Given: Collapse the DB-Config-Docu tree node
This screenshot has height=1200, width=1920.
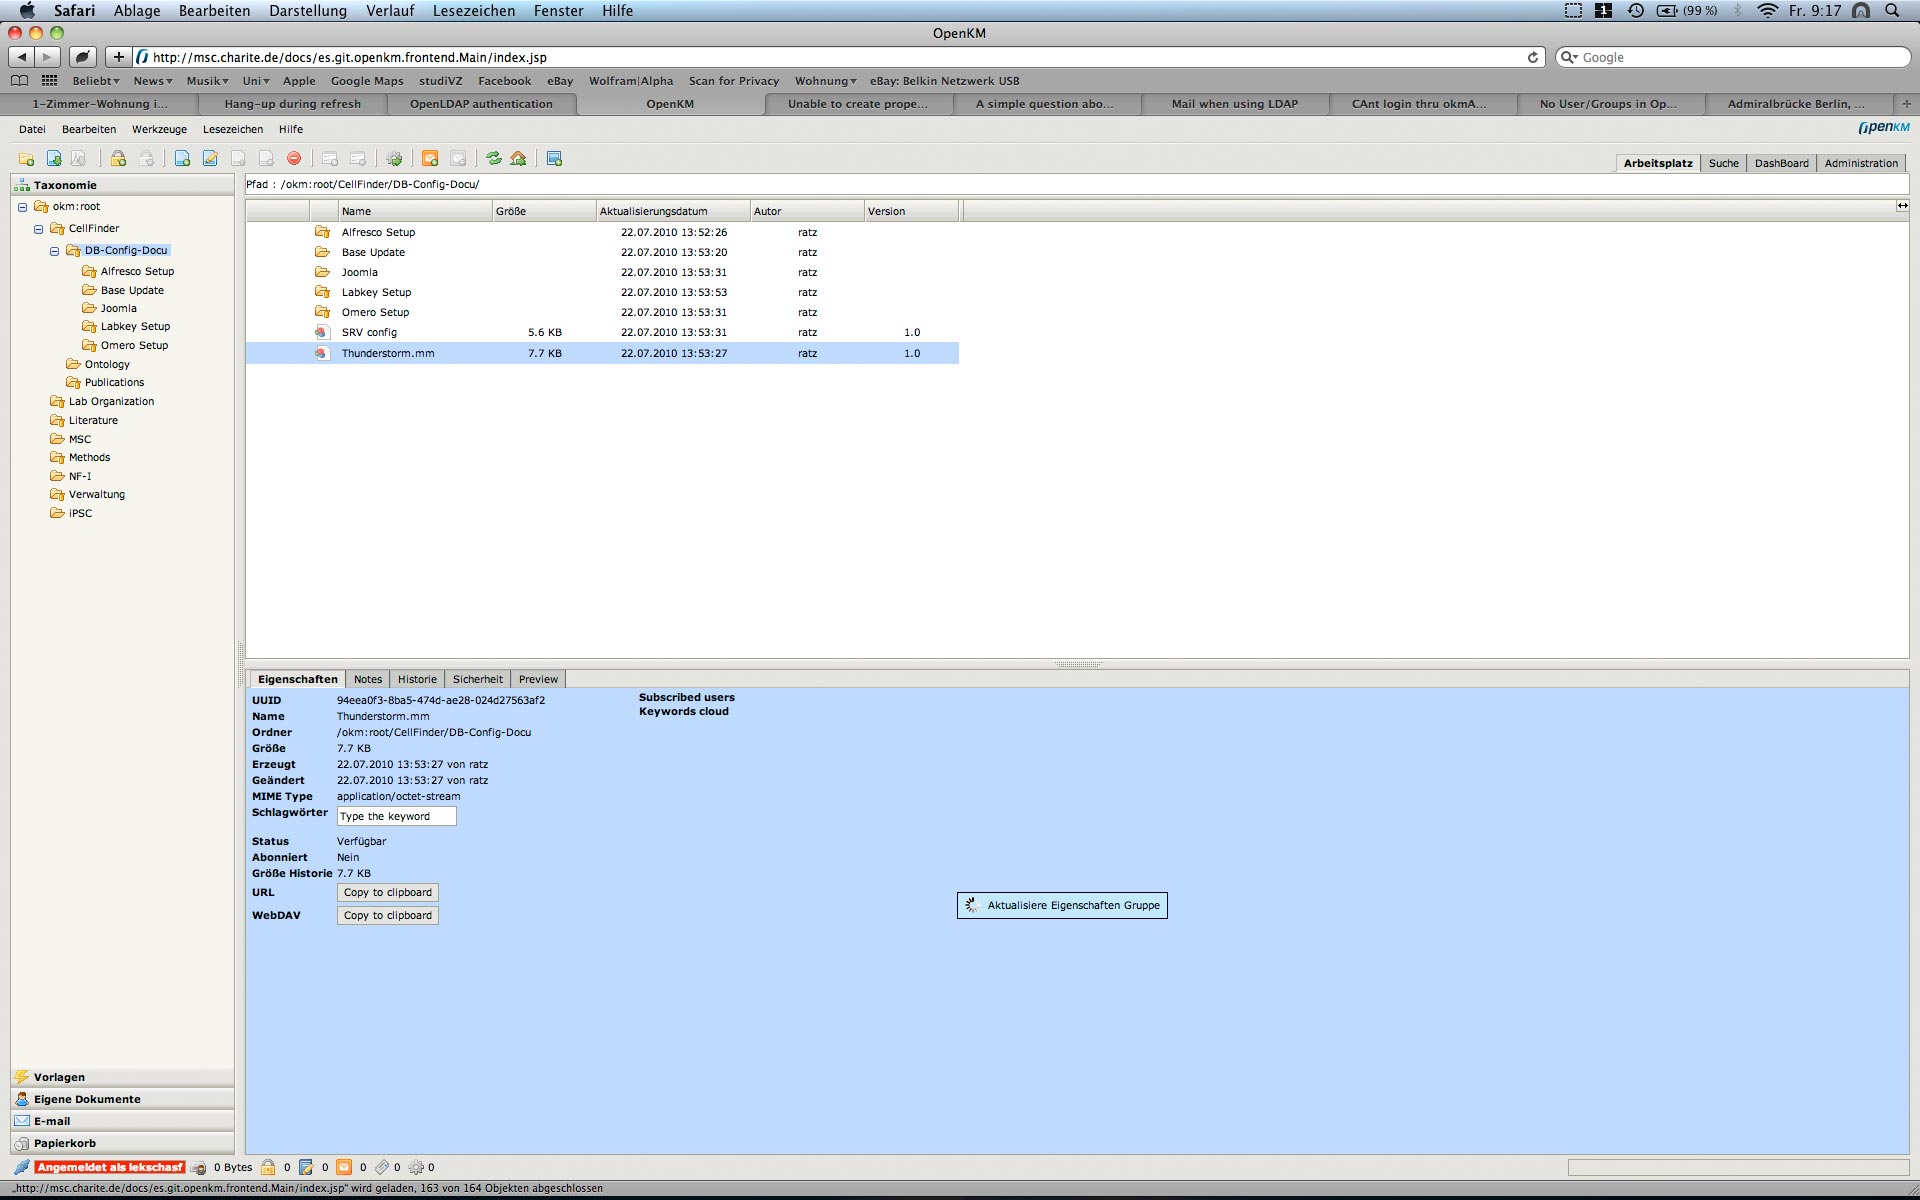Looking at the screenshot, I should (54, 251).
